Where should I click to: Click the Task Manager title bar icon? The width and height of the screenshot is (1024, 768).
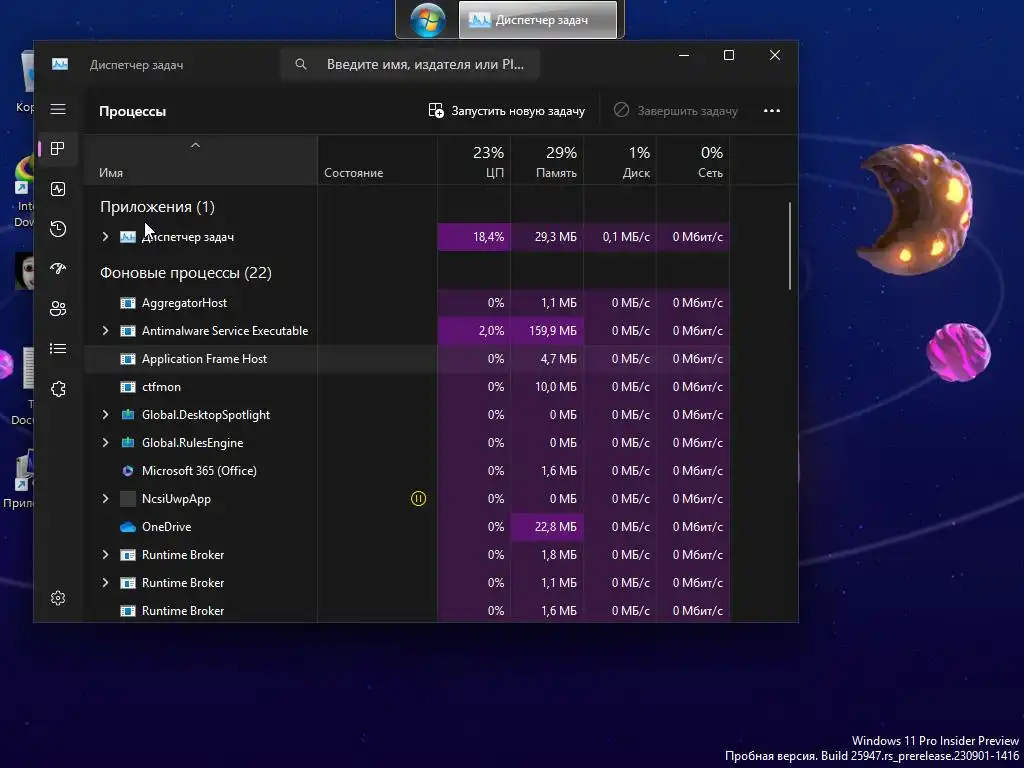[x=60, y=64]
